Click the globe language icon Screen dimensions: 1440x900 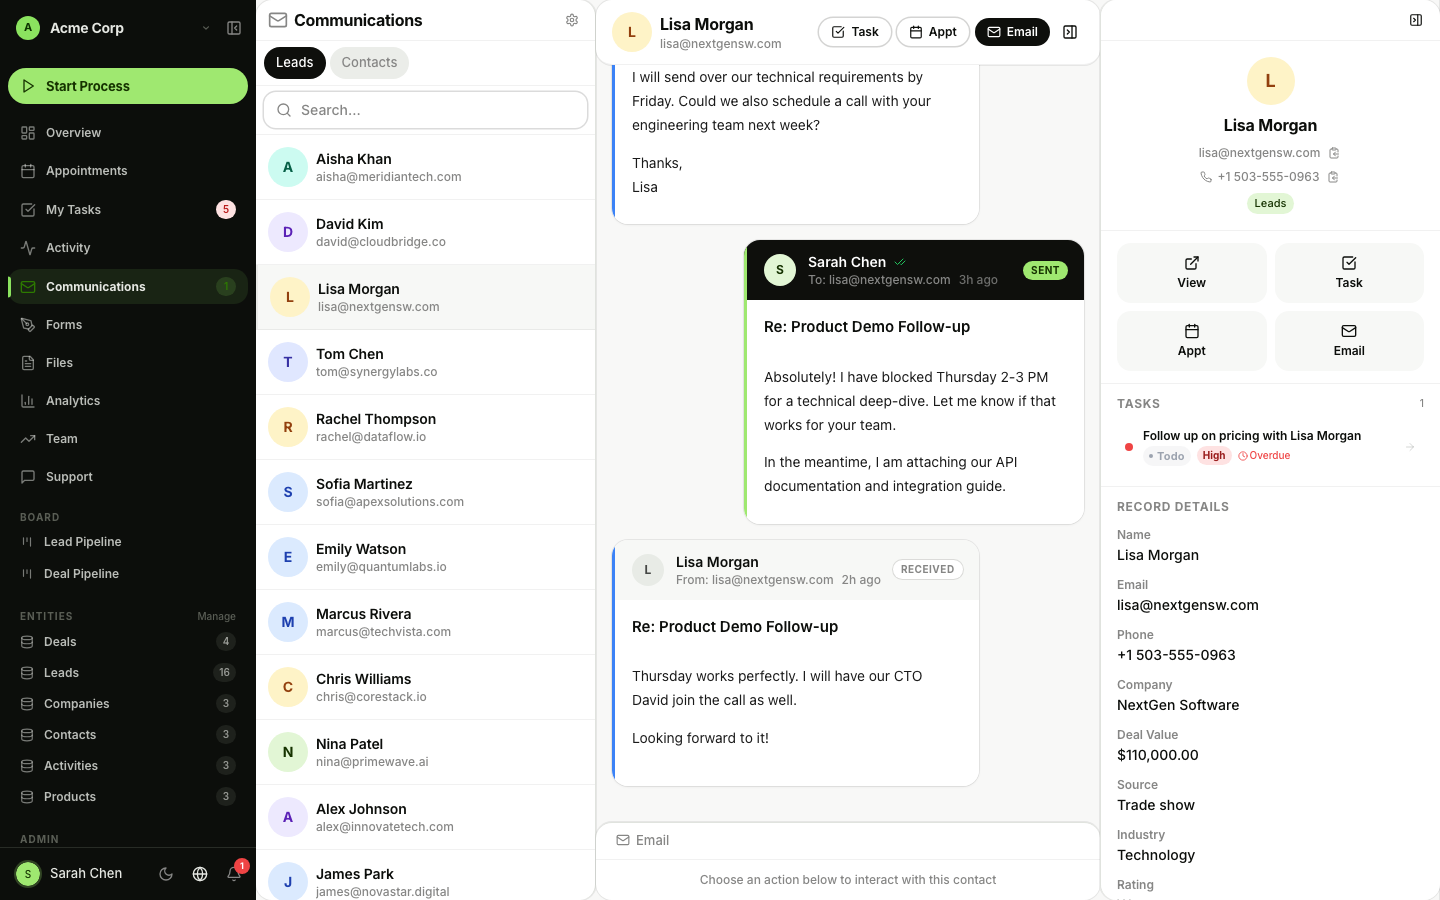(x=200, y=873)
